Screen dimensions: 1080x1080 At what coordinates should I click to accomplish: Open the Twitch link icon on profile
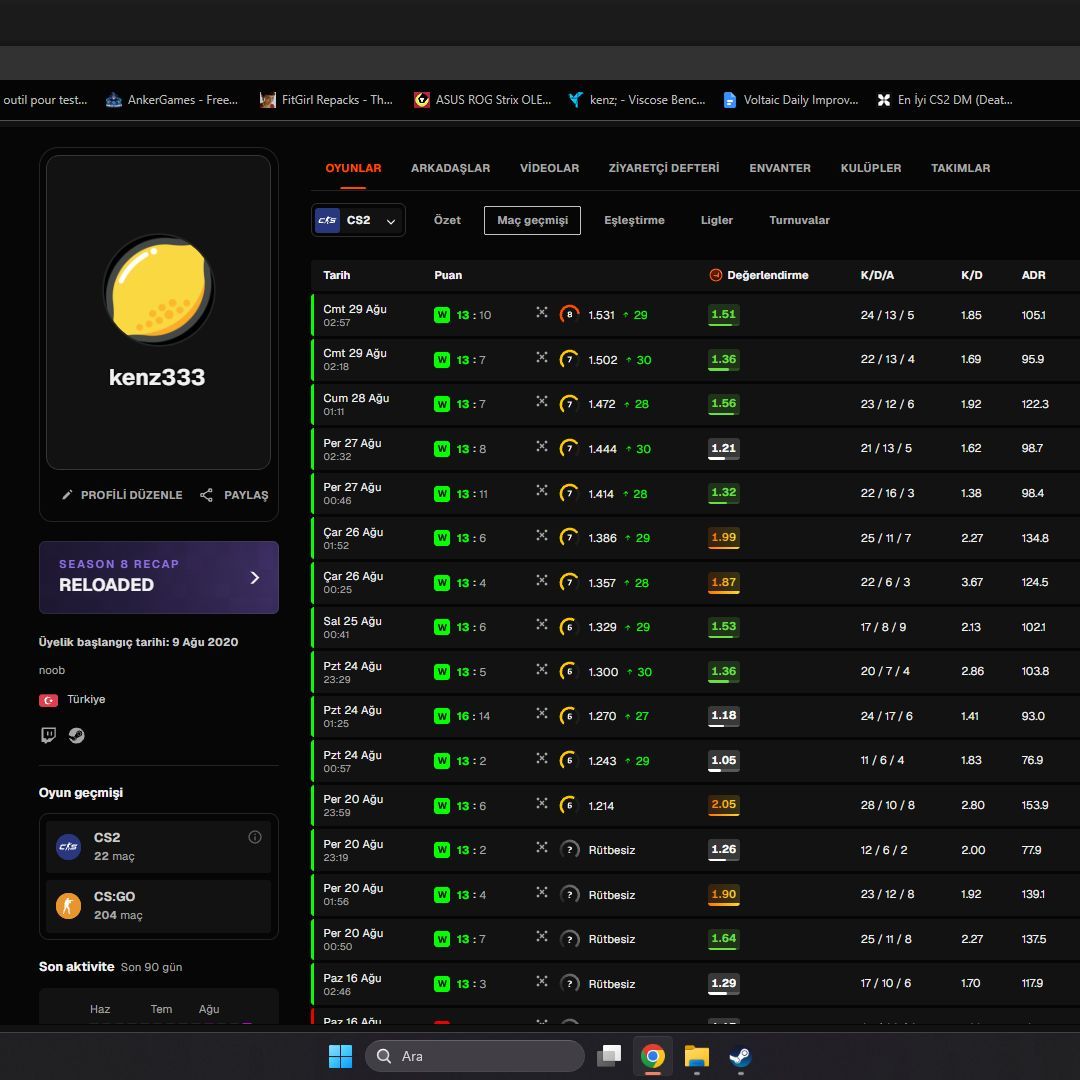pos(48,735)
